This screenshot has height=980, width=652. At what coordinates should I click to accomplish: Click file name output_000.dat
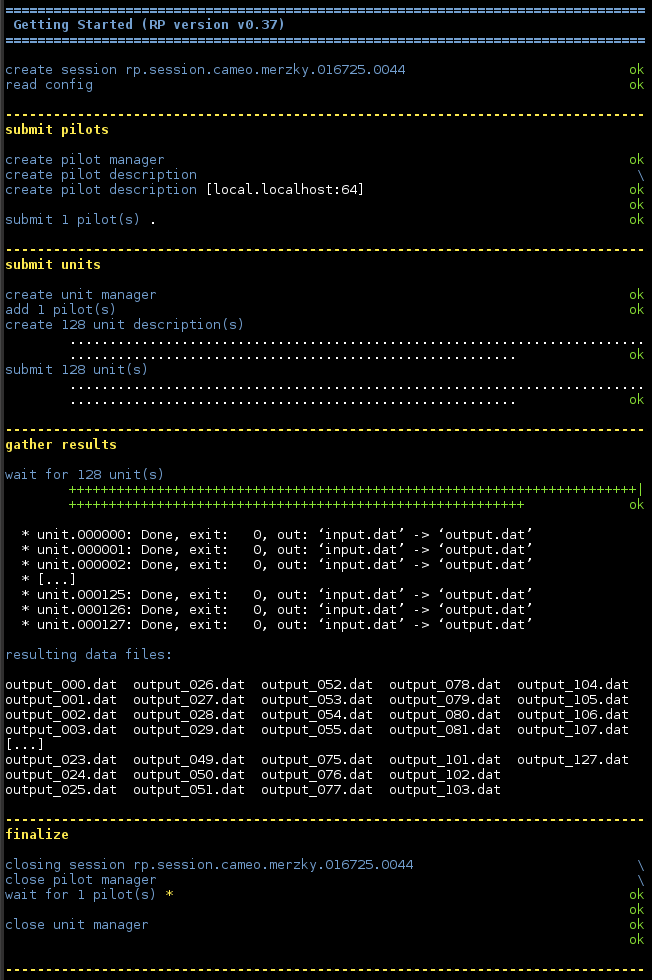click(x=61, y=684)
